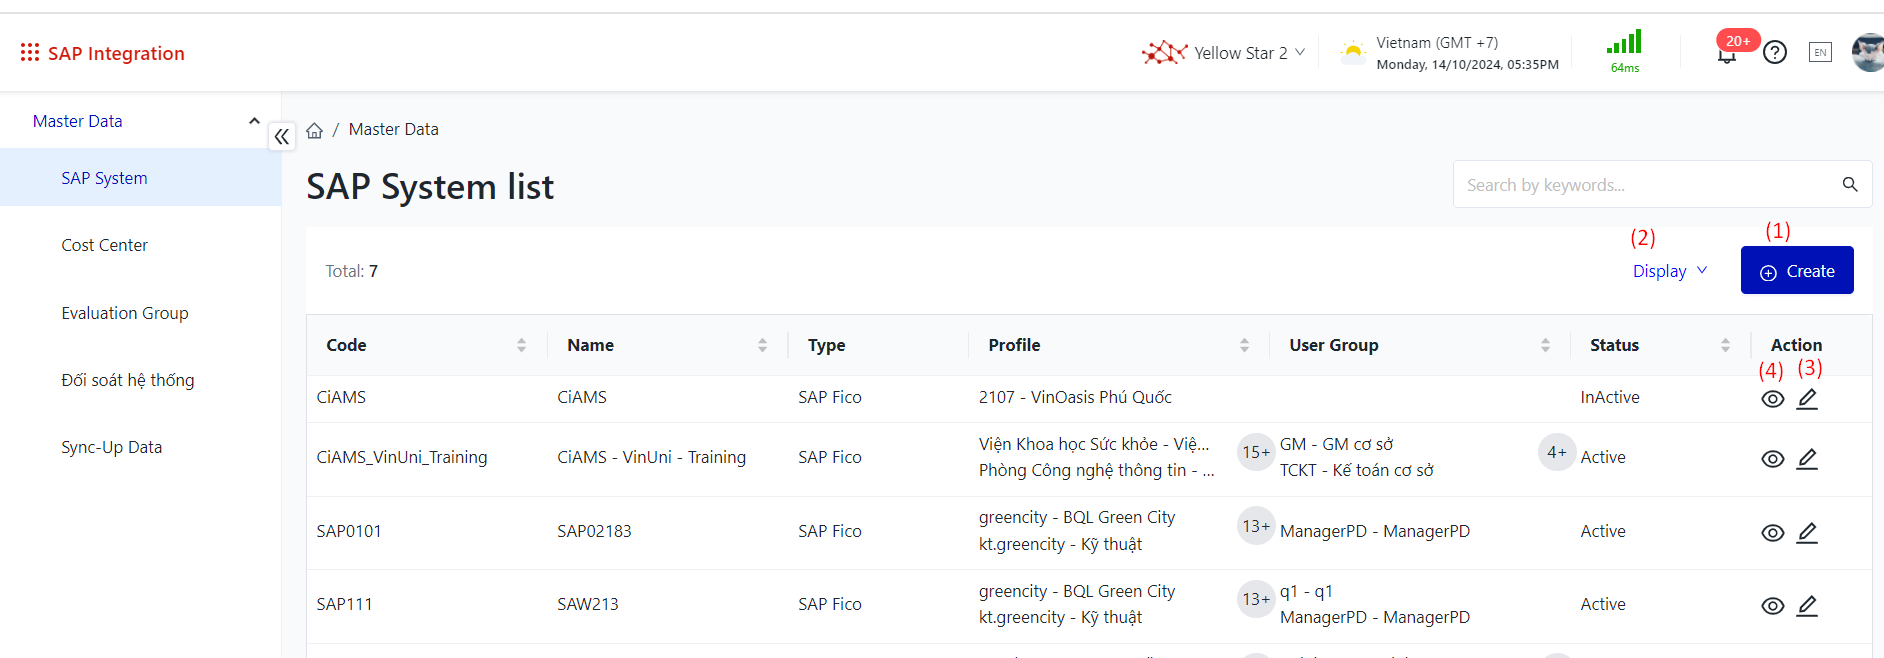
Task: View CiAMS_VinUni_Training details with eye icon
Action: tap(1772, 459)
